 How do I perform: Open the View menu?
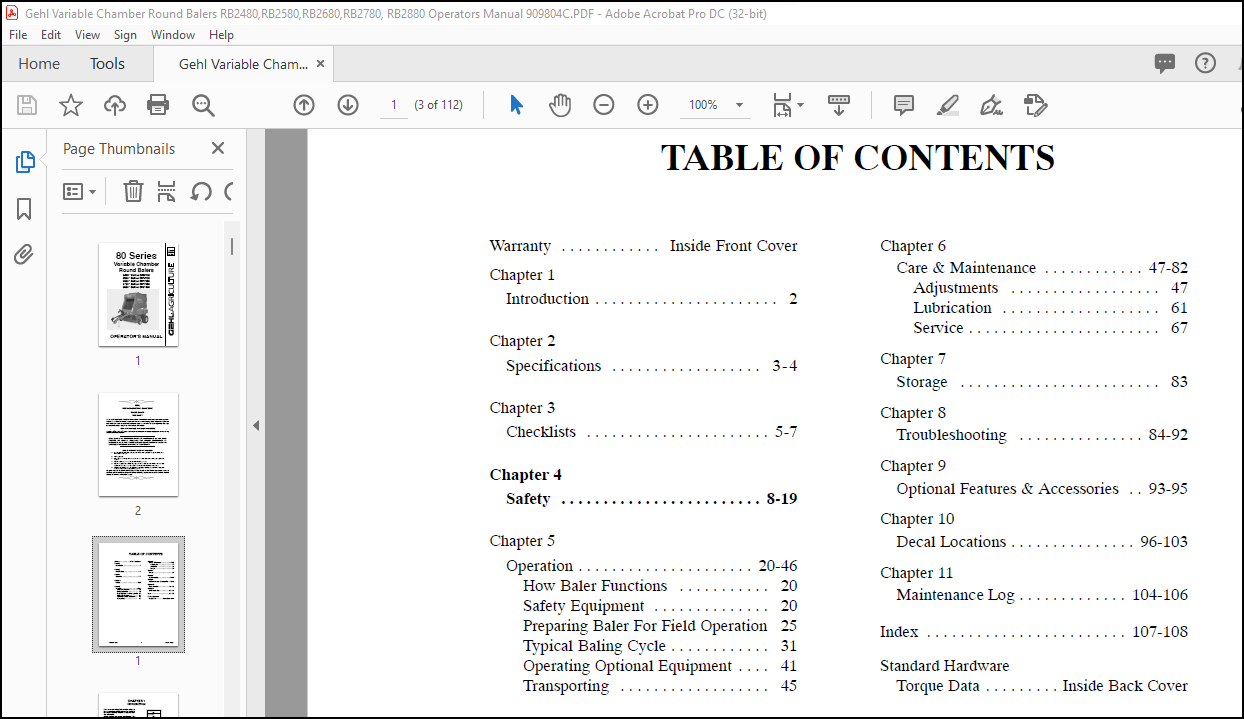point(87,34)
